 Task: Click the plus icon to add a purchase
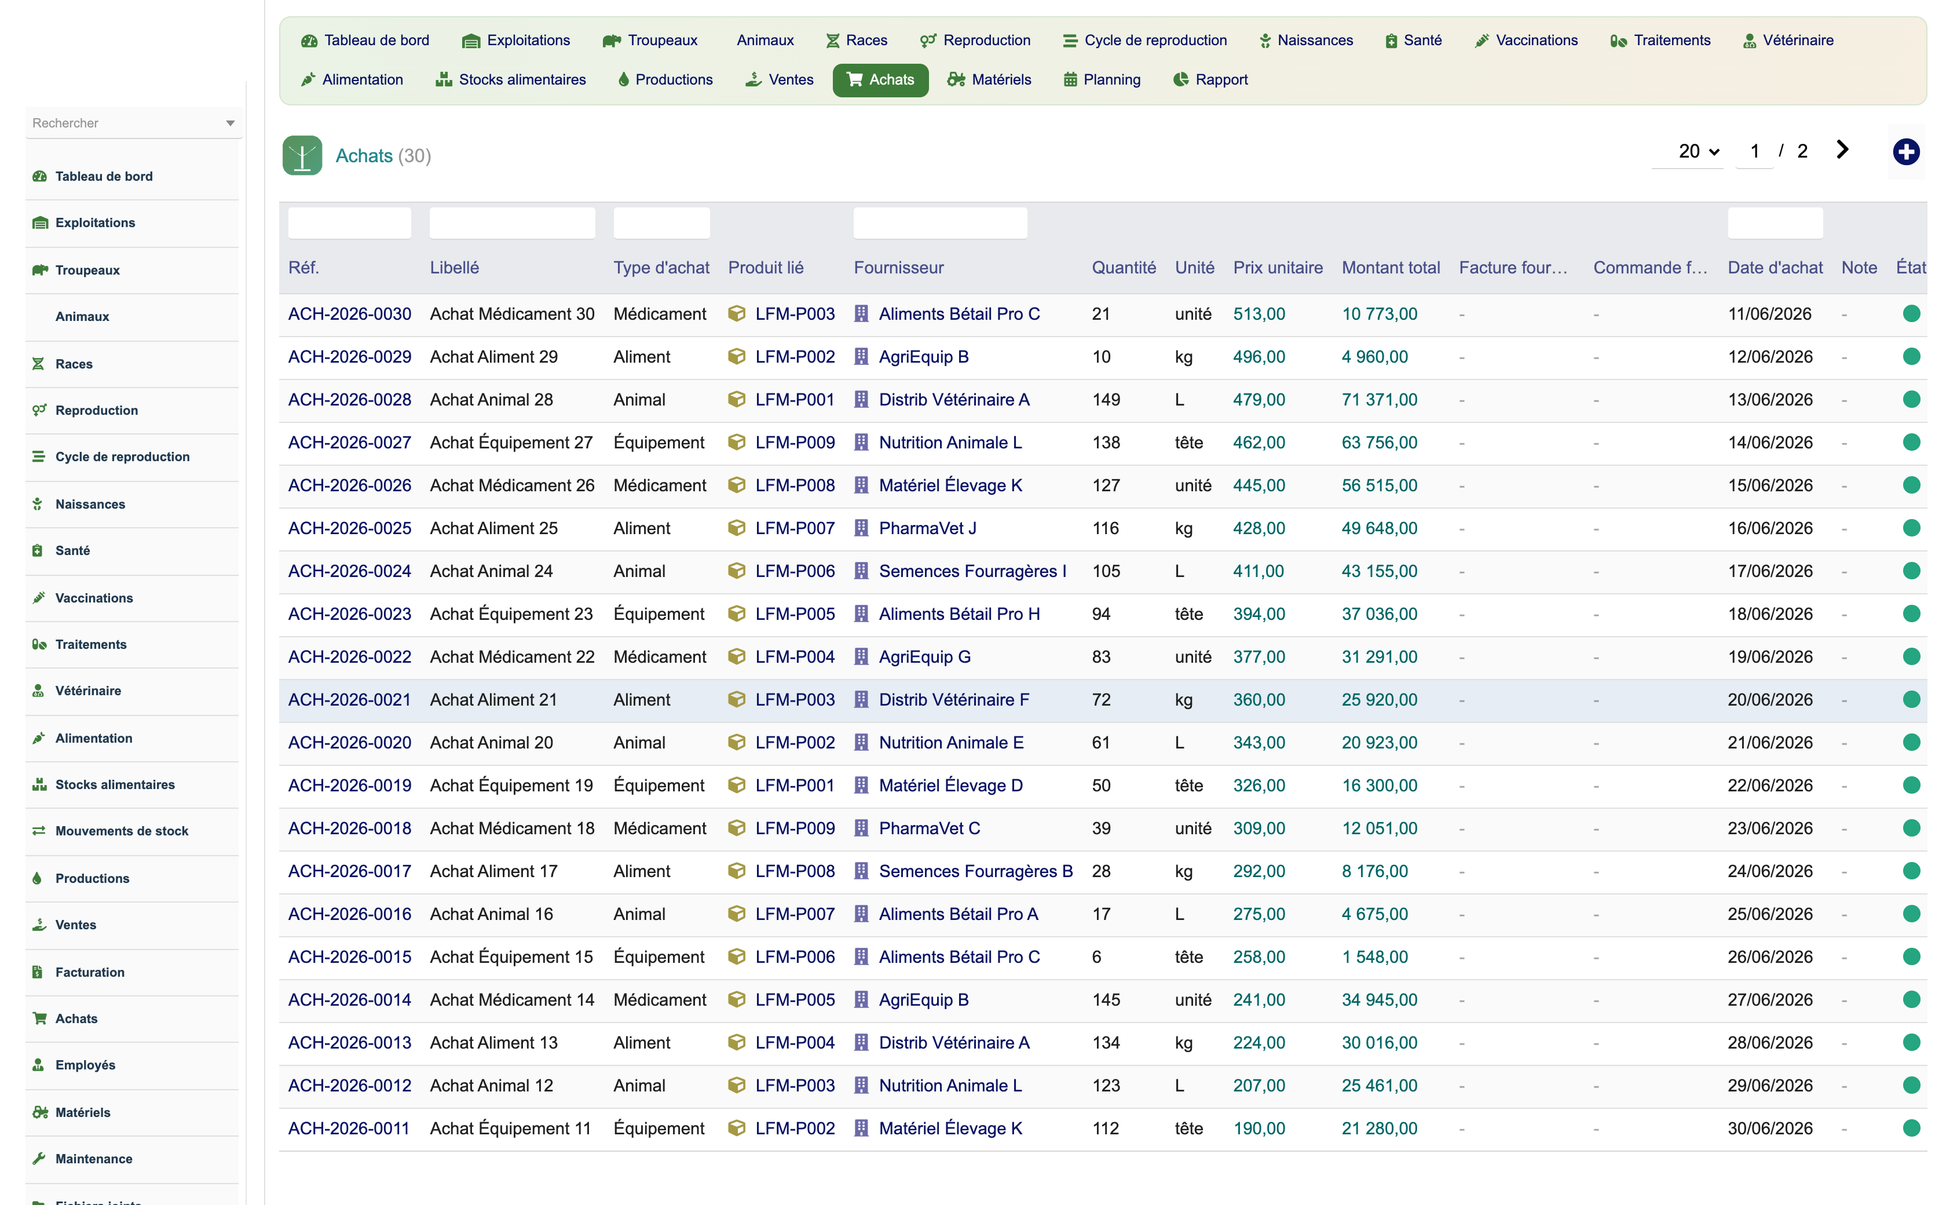pos(1906,152)
